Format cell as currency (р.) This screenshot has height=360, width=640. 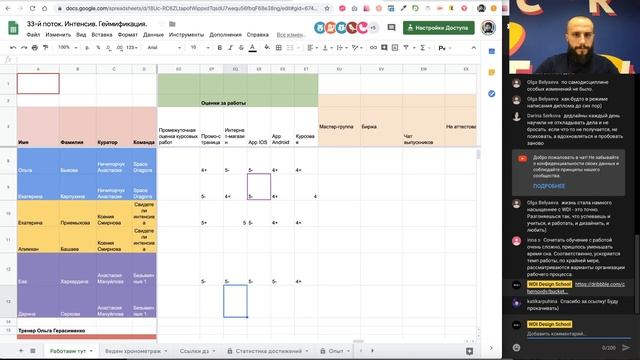point(87,48)
